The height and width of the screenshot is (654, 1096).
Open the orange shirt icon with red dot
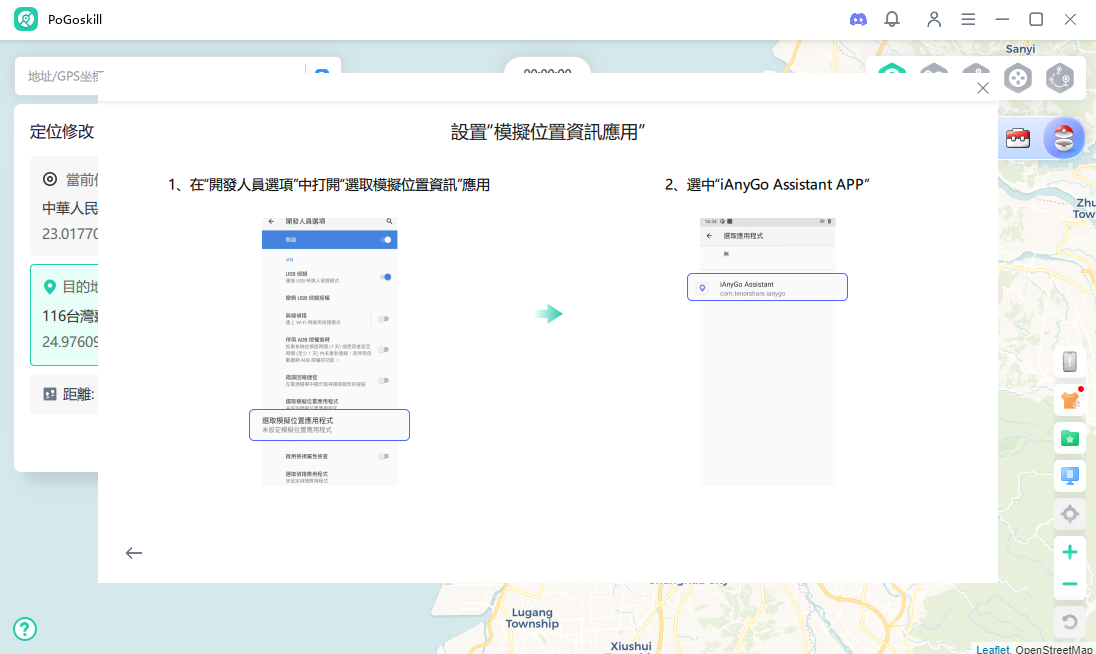pos(1069,400)
